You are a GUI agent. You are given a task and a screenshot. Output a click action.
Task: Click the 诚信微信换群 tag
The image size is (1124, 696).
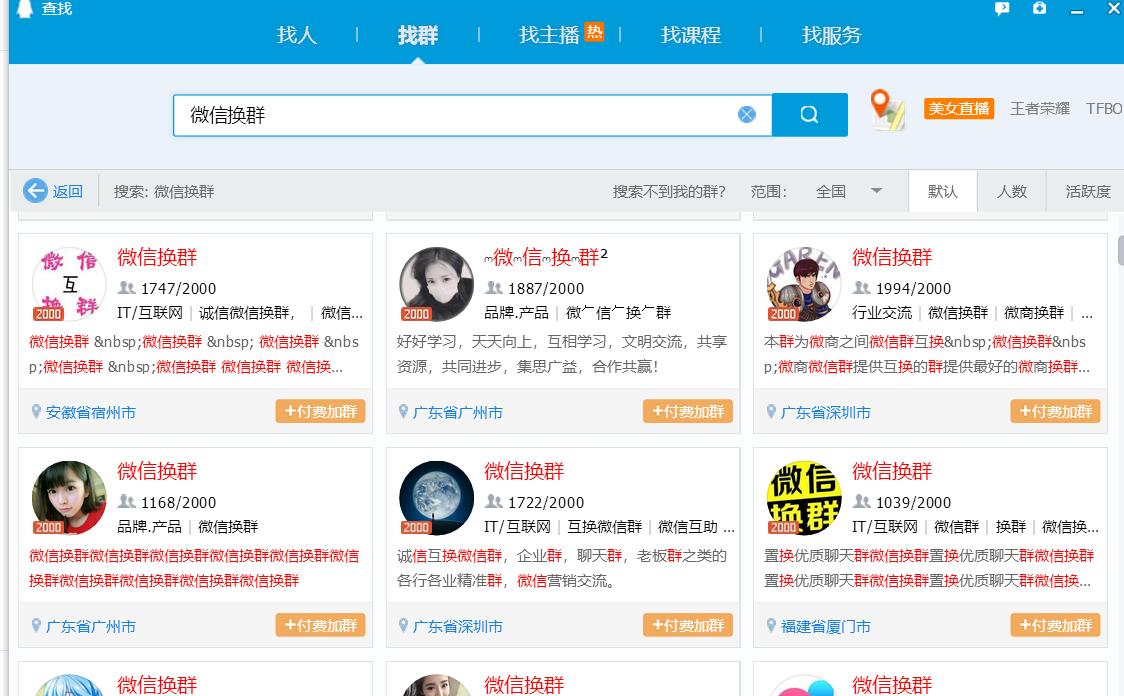point(247,313)
